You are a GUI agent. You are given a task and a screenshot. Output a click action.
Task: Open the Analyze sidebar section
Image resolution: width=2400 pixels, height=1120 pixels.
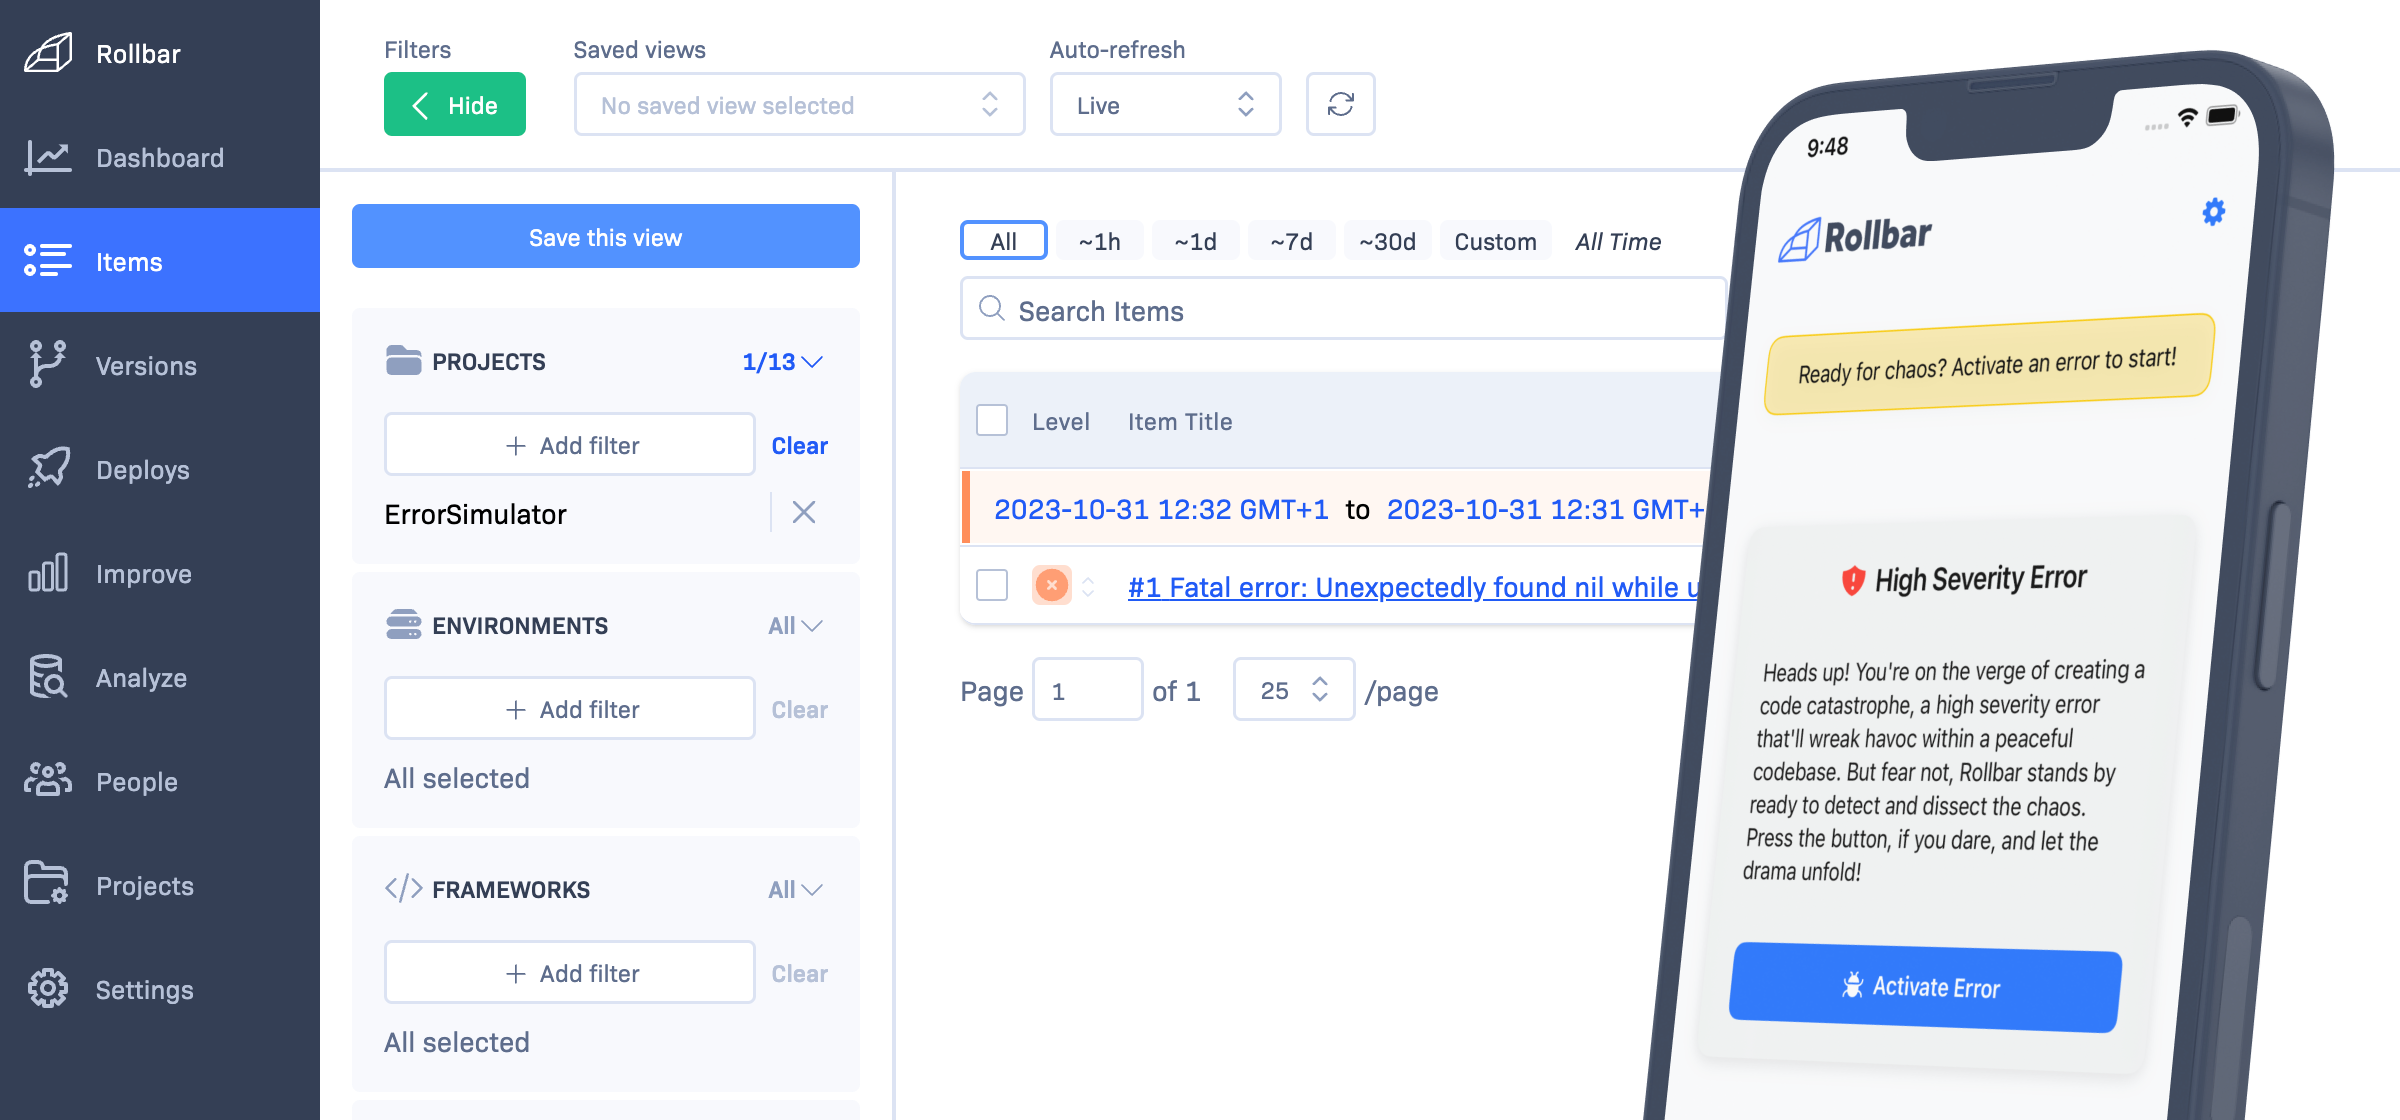[x=141, y=677]
